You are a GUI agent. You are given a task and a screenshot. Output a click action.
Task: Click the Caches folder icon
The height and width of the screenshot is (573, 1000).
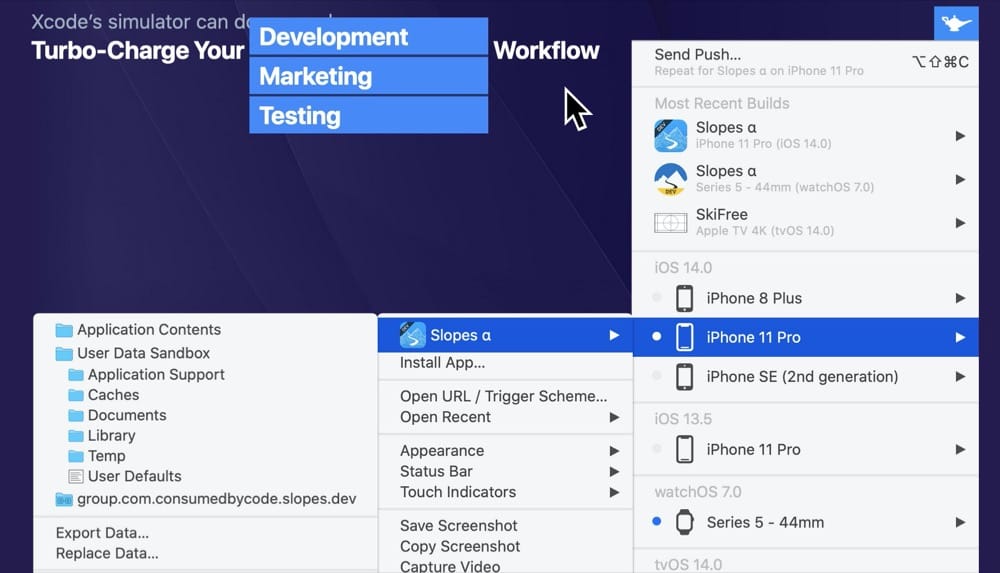click(76, 395)
